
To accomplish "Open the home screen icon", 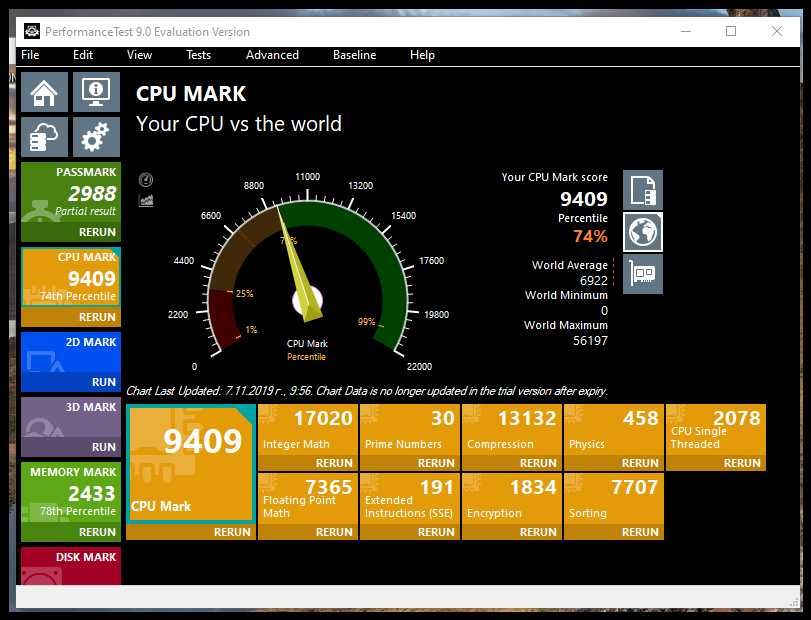I will pyautogui.click(x=44, y=92).
